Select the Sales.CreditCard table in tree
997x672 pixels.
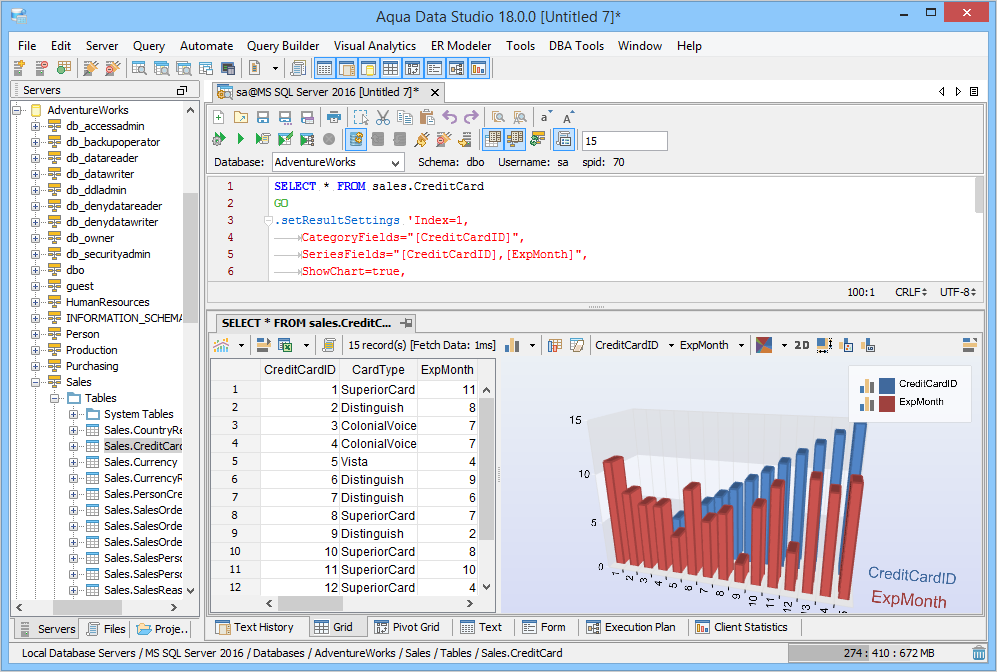coord(142,446)
